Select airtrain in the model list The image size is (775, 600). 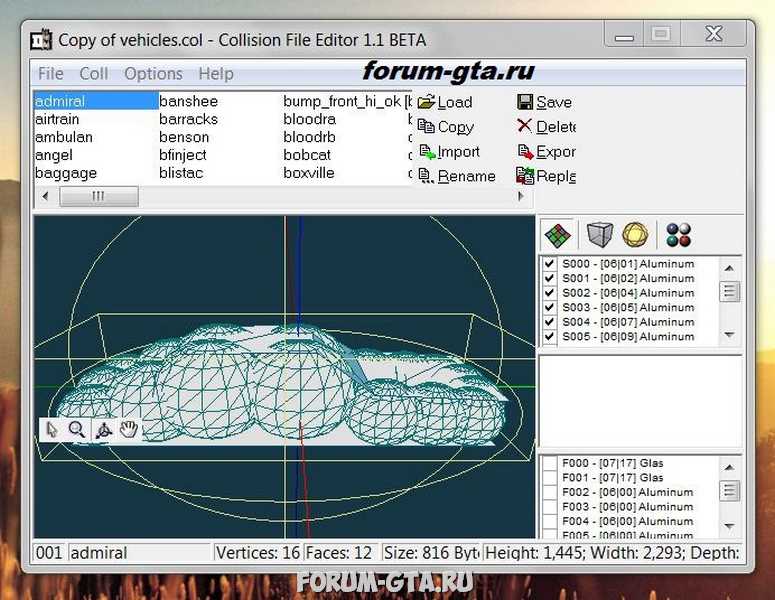(57, 120)
